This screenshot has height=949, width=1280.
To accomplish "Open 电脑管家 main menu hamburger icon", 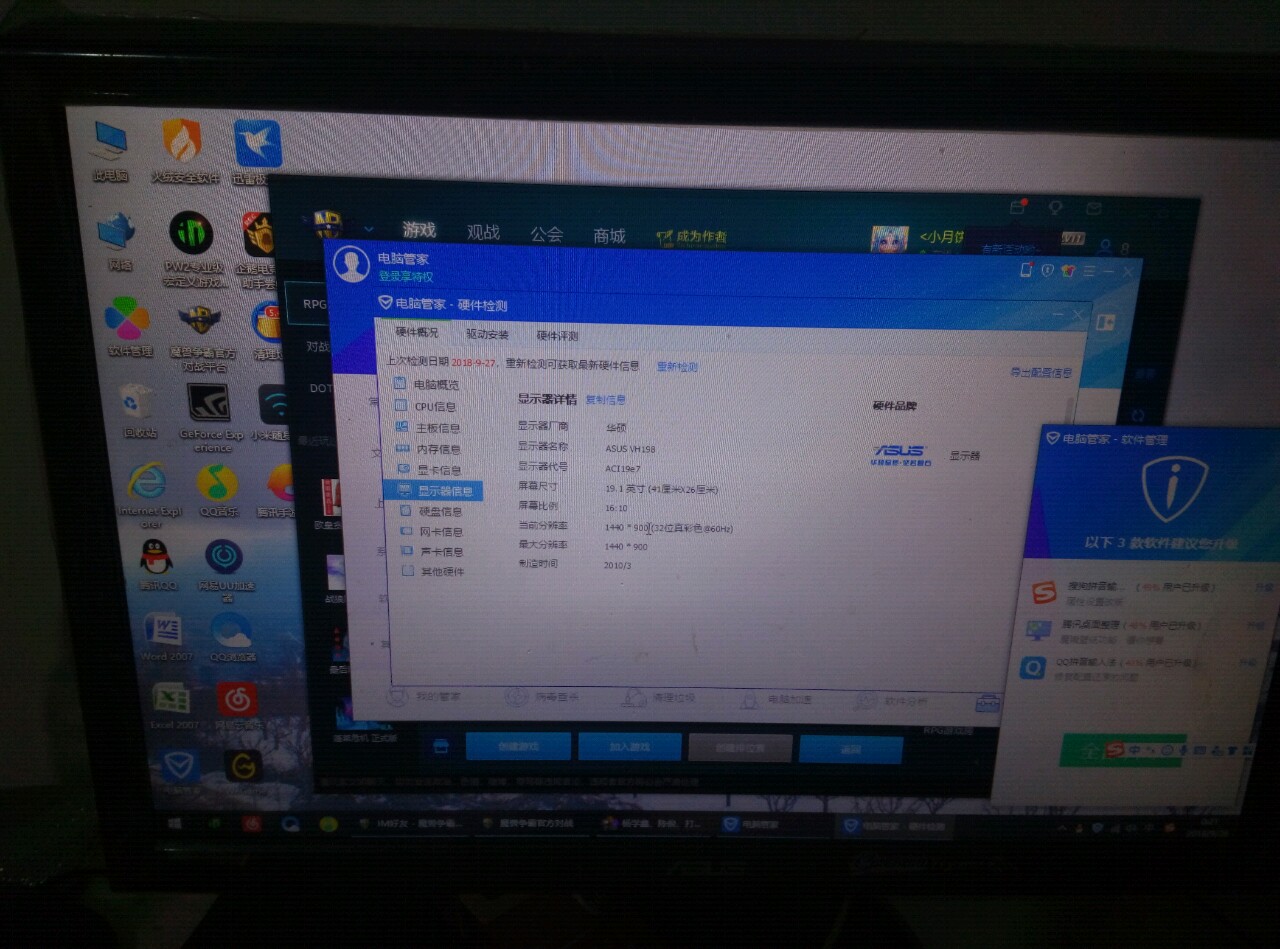I will click(1090, 272).
